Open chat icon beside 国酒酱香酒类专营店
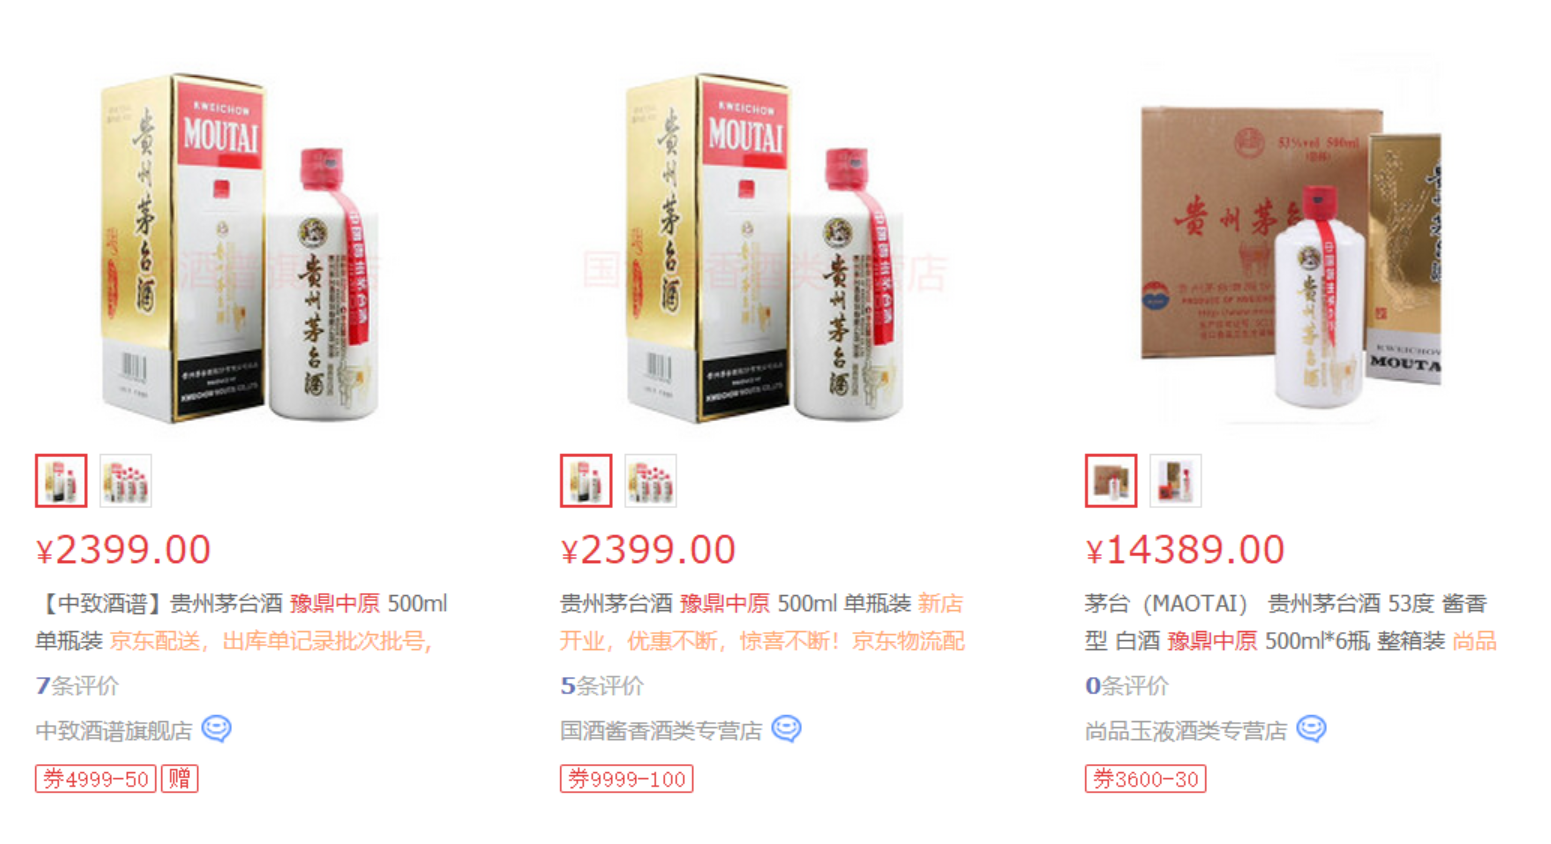The width and height of the screenshot is (1551, 844). pyautogui.click(x=786, y=729)
